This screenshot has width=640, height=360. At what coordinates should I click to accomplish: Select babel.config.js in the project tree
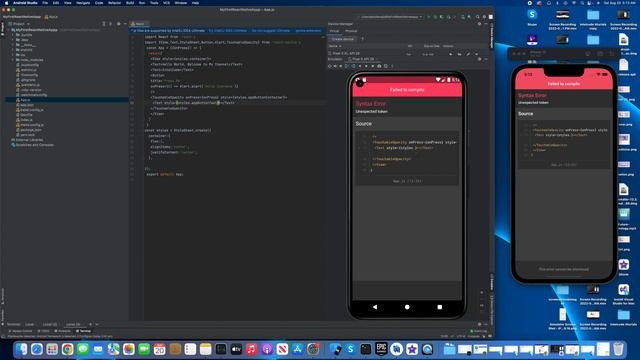(31, 110)
